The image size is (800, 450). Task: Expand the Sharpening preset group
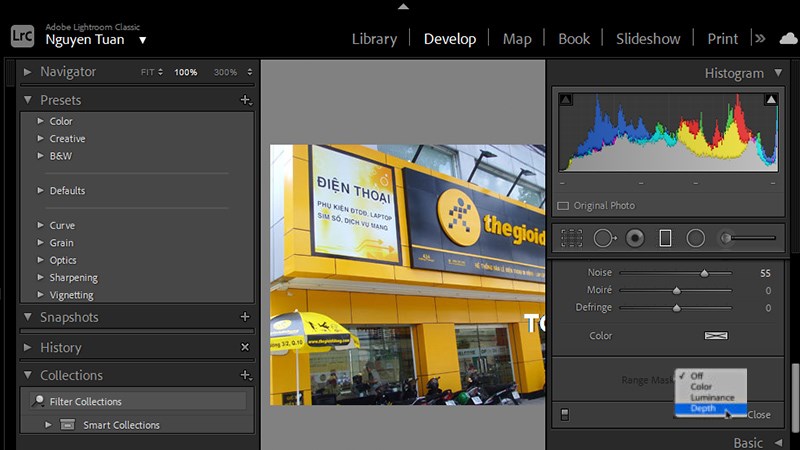[x=40, y=277]
